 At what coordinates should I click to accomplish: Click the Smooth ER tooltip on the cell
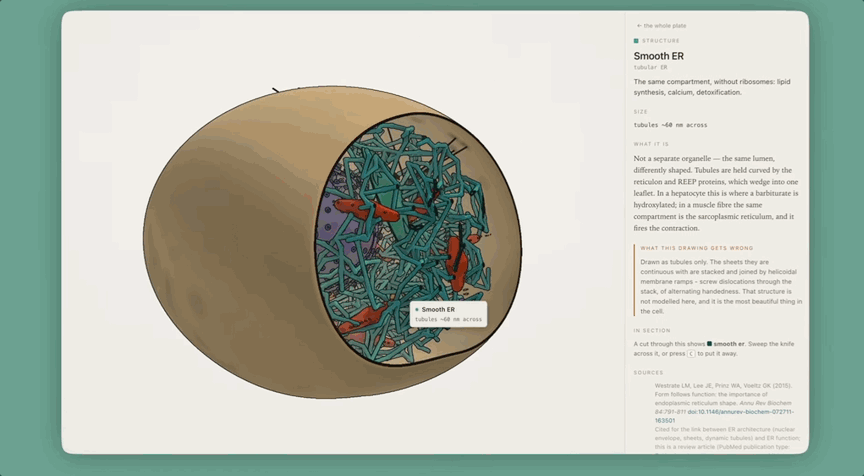(x=448, y=314)
